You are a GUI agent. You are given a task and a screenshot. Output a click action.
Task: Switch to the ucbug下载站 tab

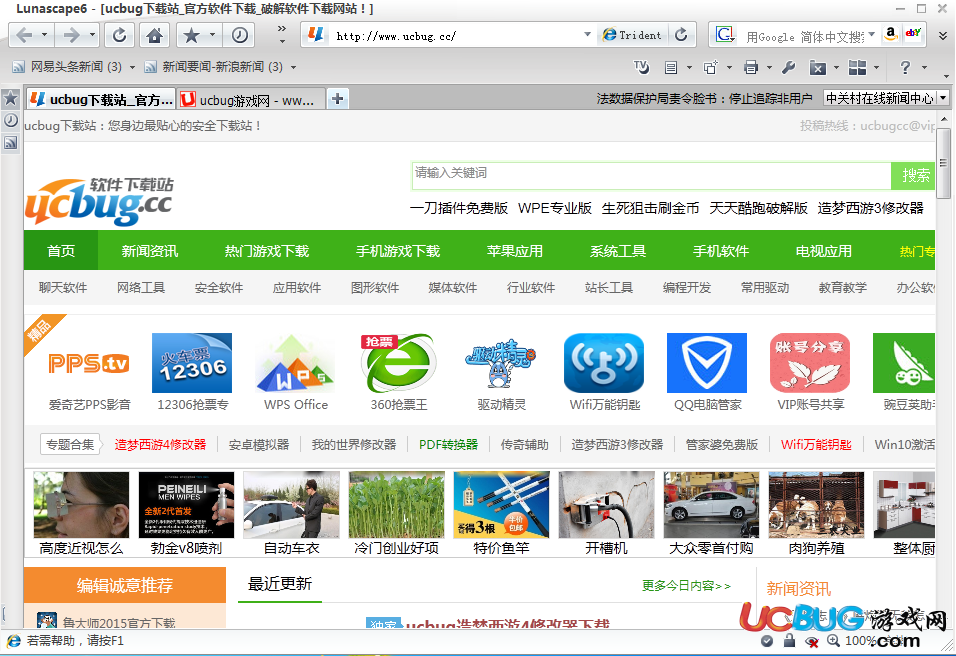click(x=101, y=99)
